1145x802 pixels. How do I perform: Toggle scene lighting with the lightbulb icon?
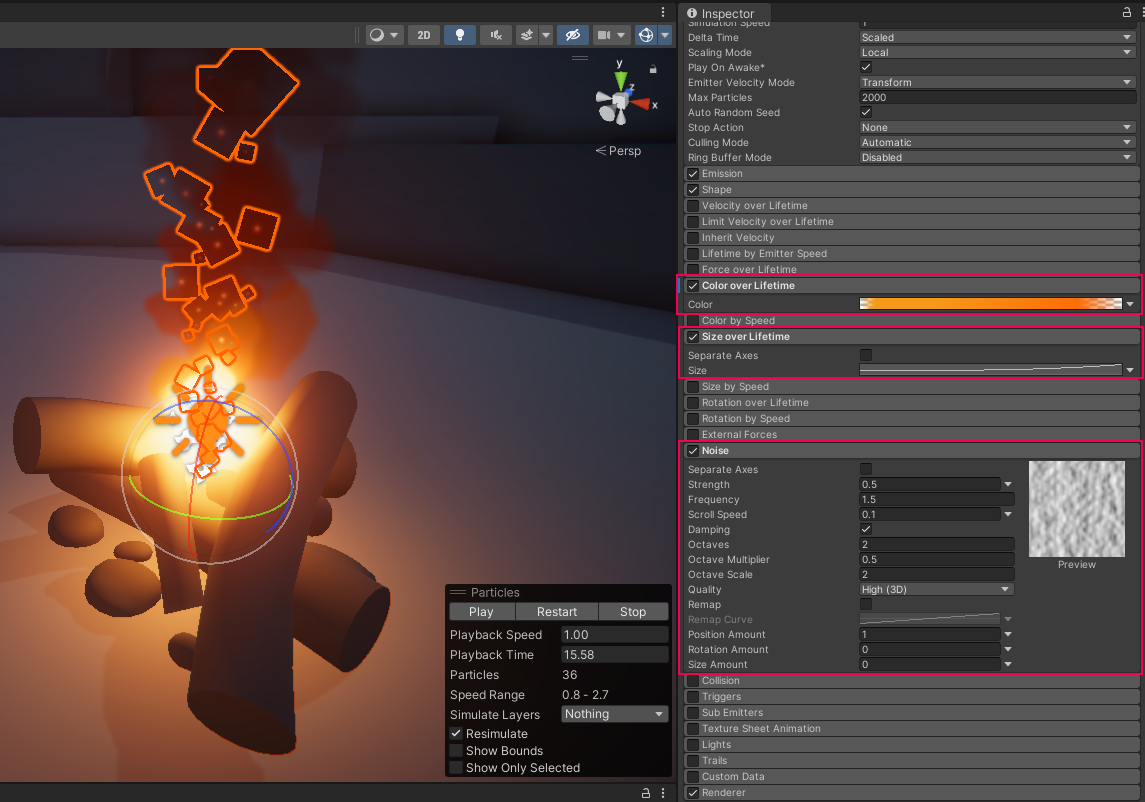coord(459,35)
